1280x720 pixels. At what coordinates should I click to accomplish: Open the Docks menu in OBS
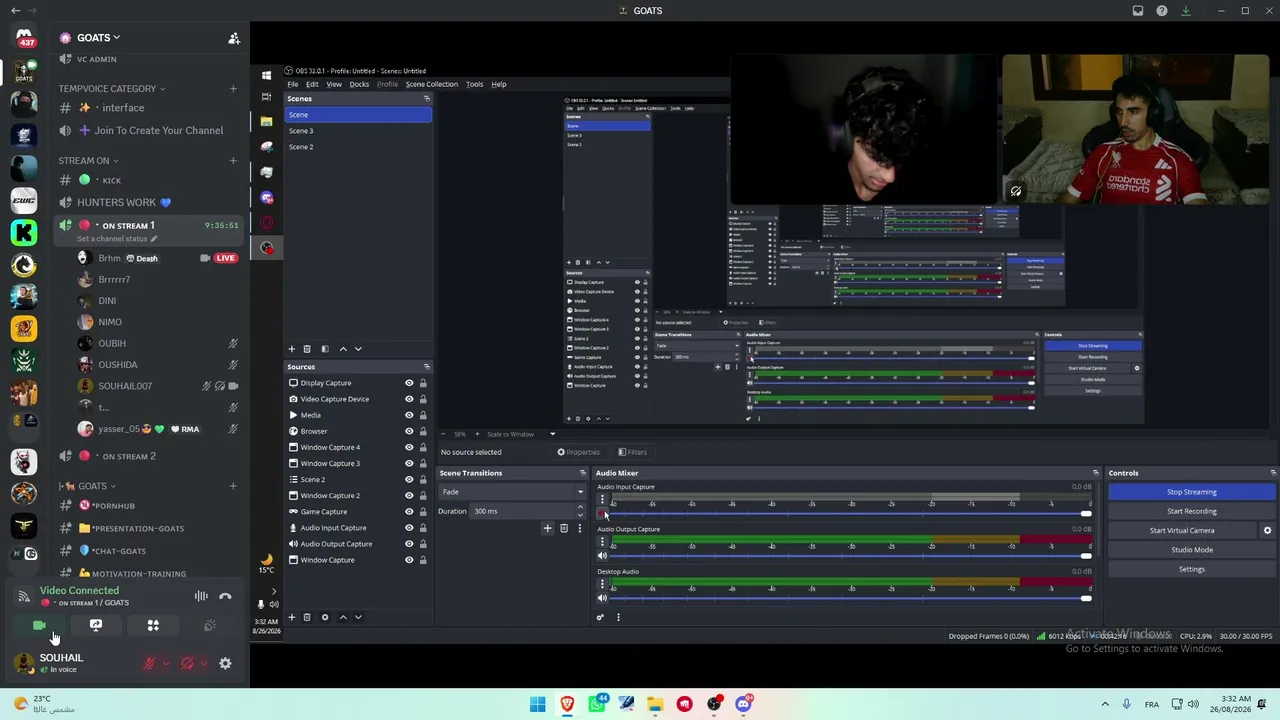click(359, 84)
